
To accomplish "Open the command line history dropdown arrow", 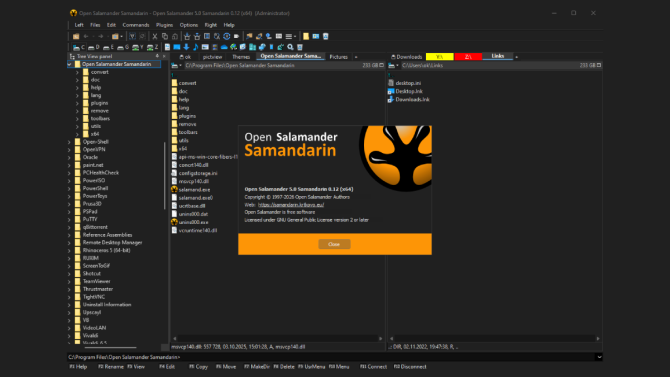I will coord(599,357).
